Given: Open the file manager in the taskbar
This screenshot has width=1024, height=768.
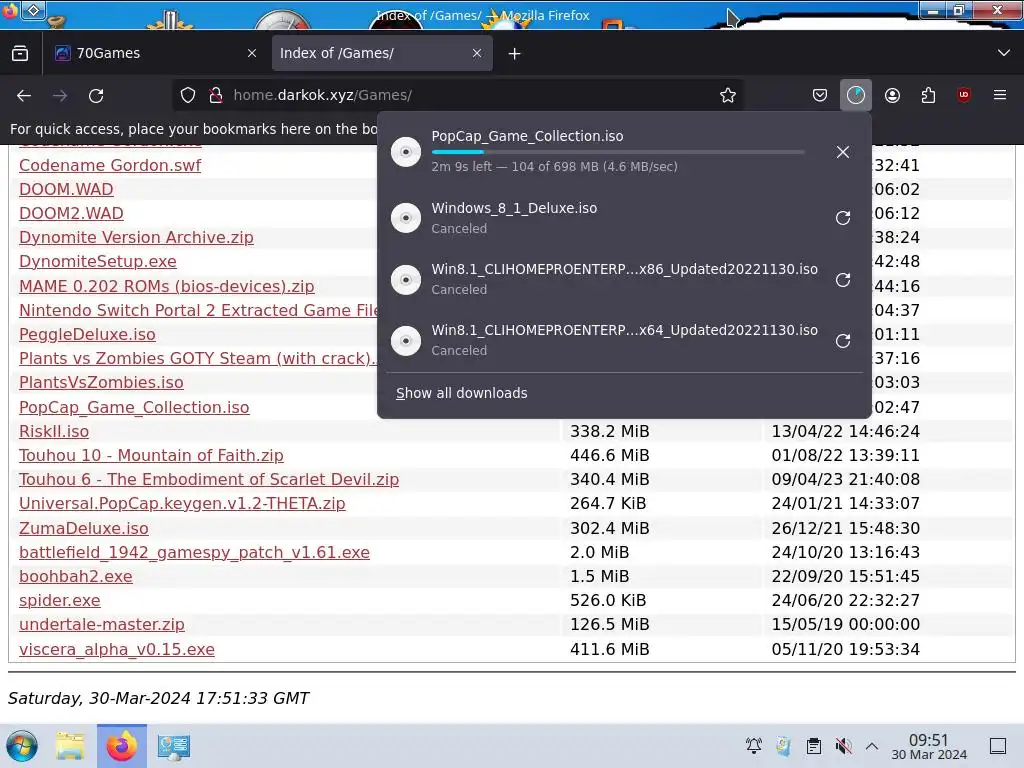Looking at the screenshot, I should click(70, 746).
